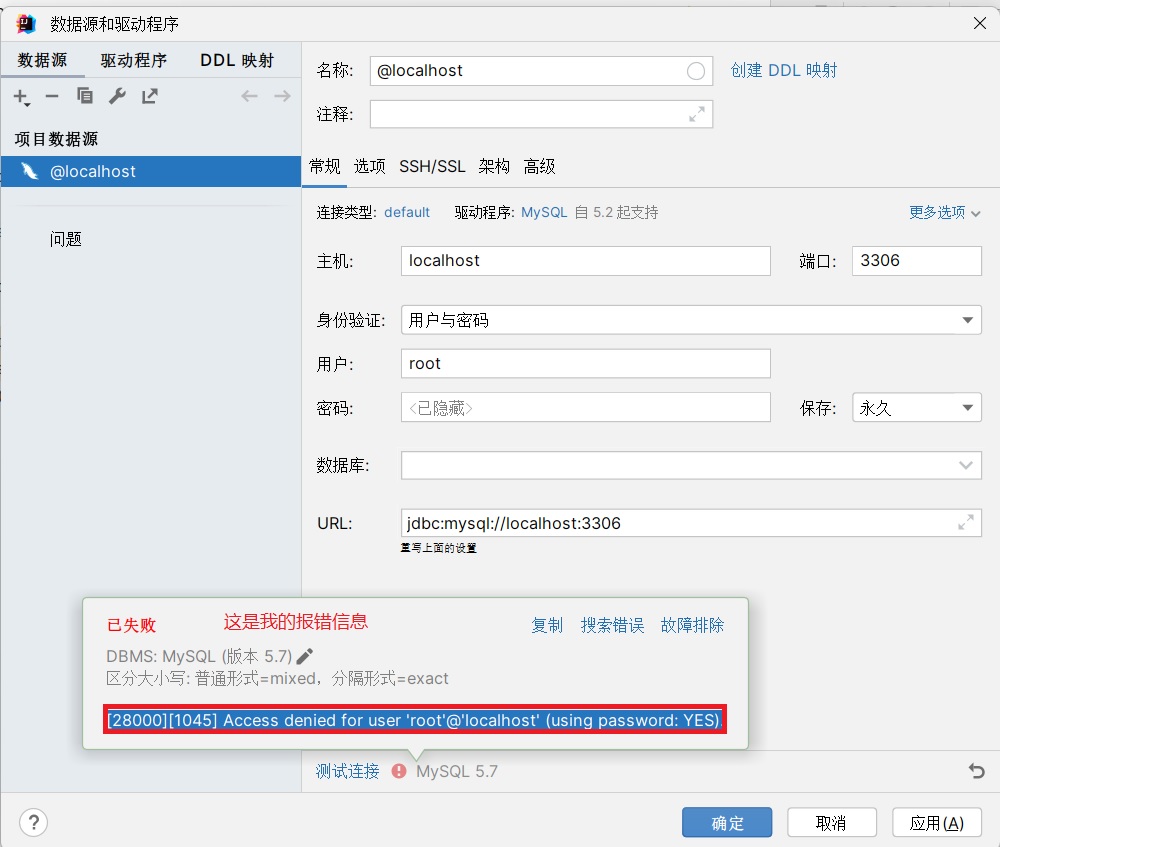1152x847 pixels.
Task: Click the back navigation arrow
Action: pos(250,96)
